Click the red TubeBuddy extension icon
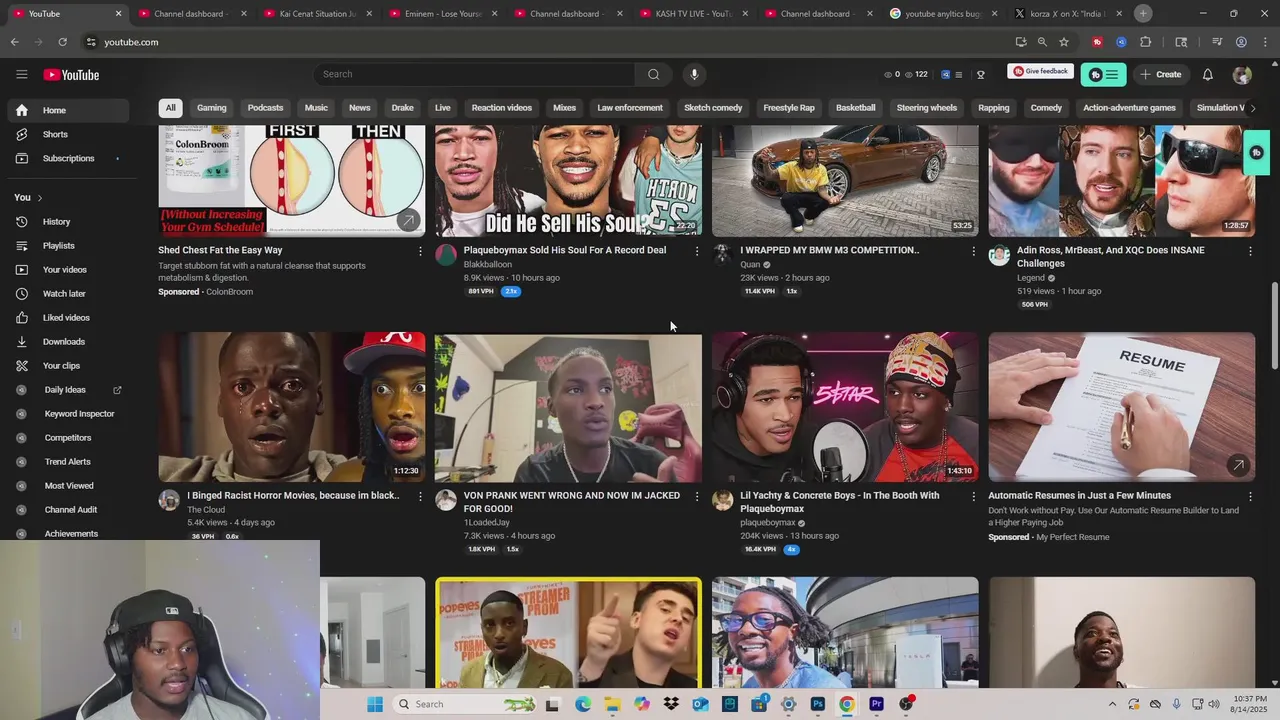This screenshot has height=720, width=1280. (1097, 42)
